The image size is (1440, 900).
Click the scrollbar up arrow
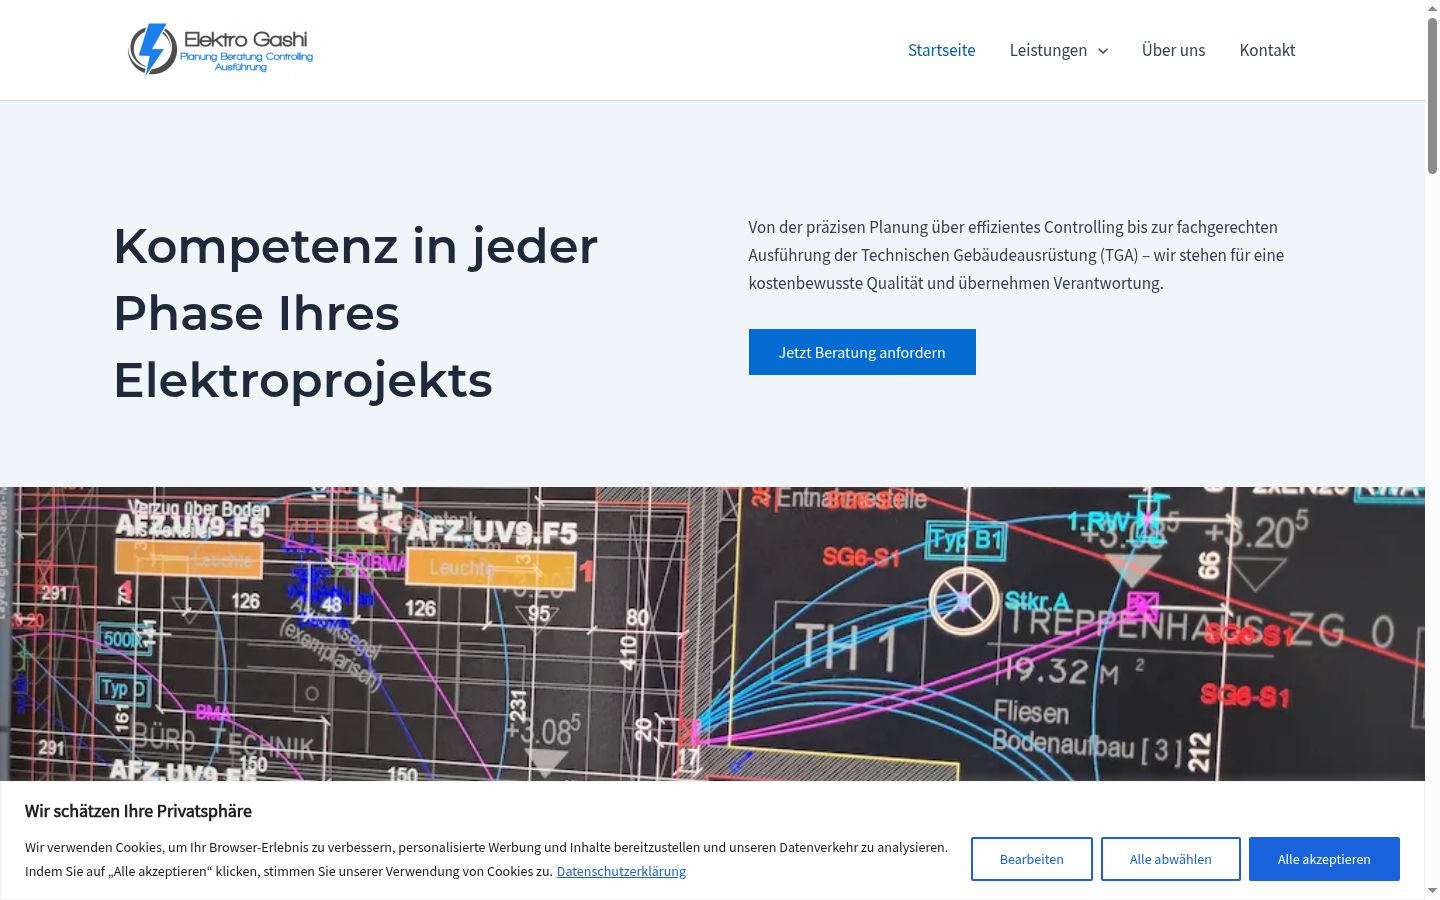(x=1432, y=8)
